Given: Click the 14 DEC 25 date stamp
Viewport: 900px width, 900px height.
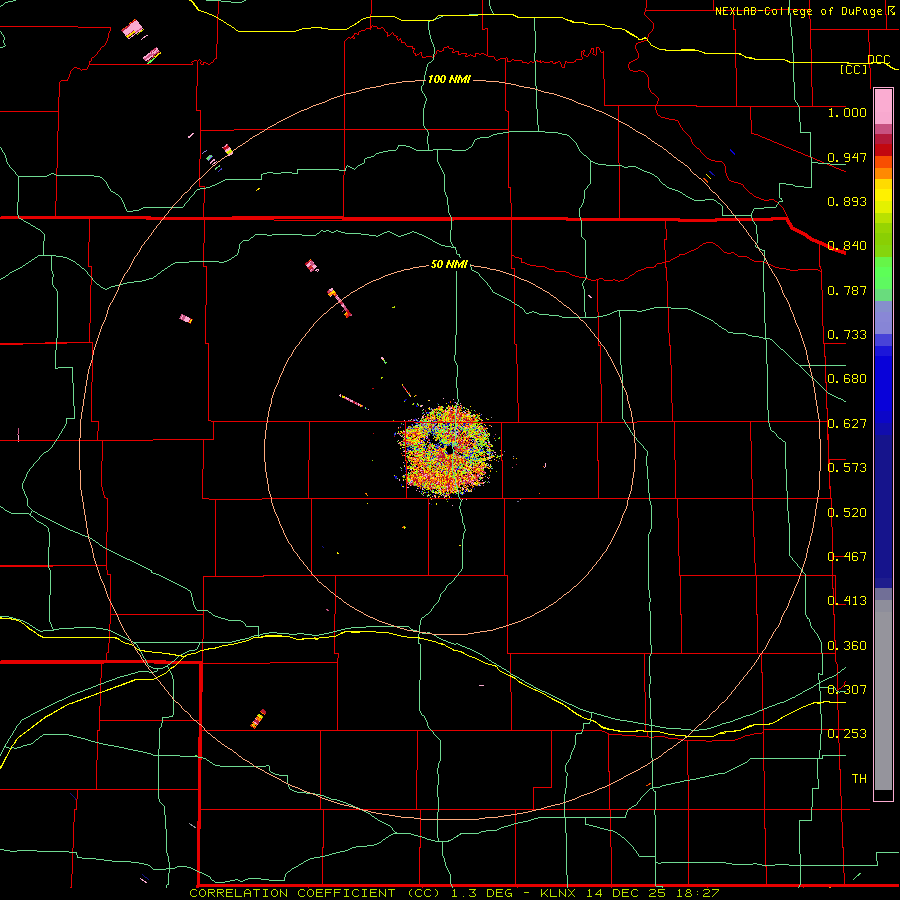Looking at the screenshot, I should [626, 893].
